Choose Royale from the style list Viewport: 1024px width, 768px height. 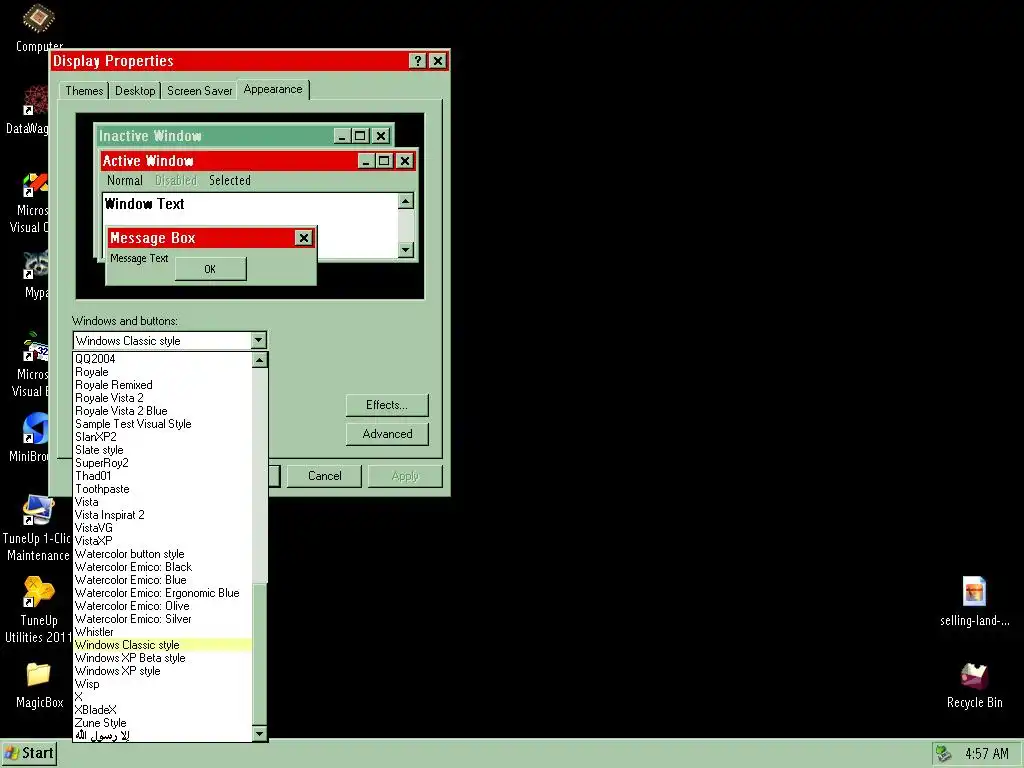[x=163, y=372]
